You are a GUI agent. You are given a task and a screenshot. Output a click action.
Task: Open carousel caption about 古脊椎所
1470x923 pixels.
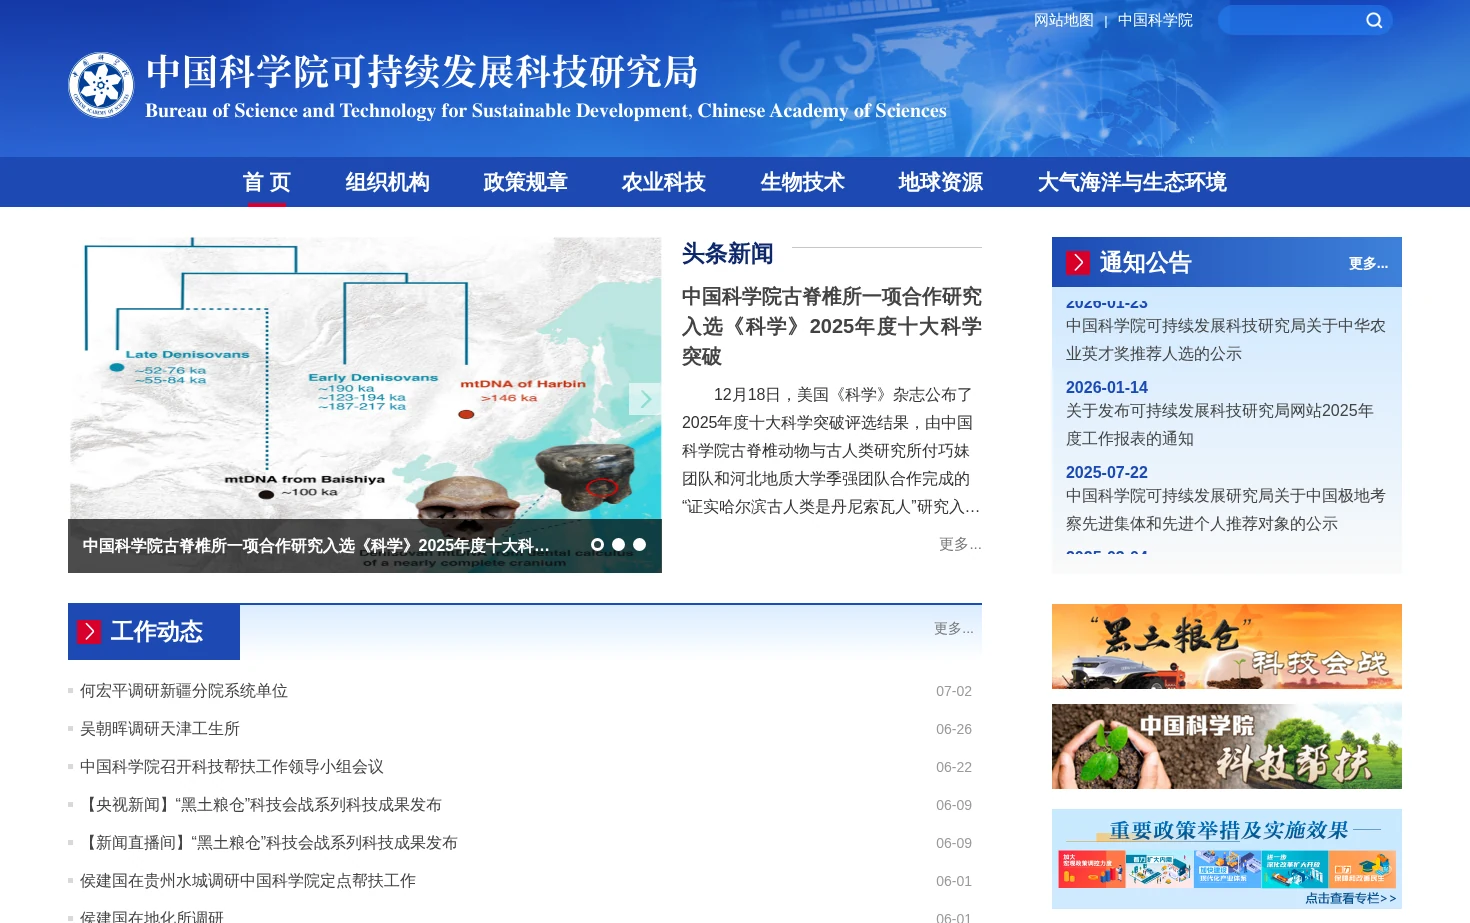click(316, 546)
